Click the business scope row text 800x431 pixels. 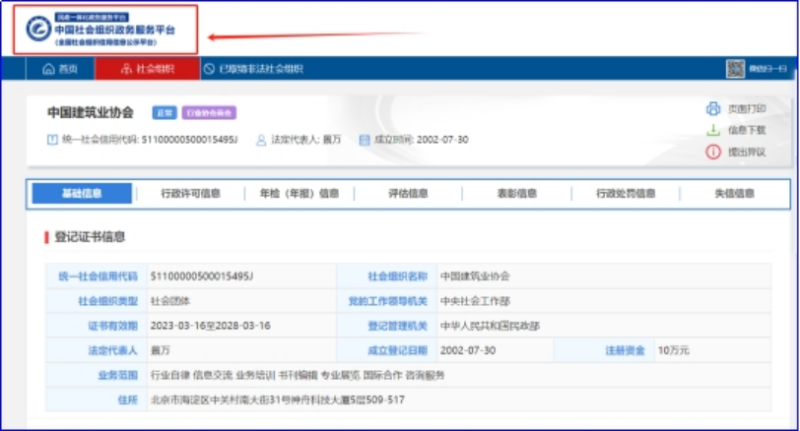coord(297,375)
